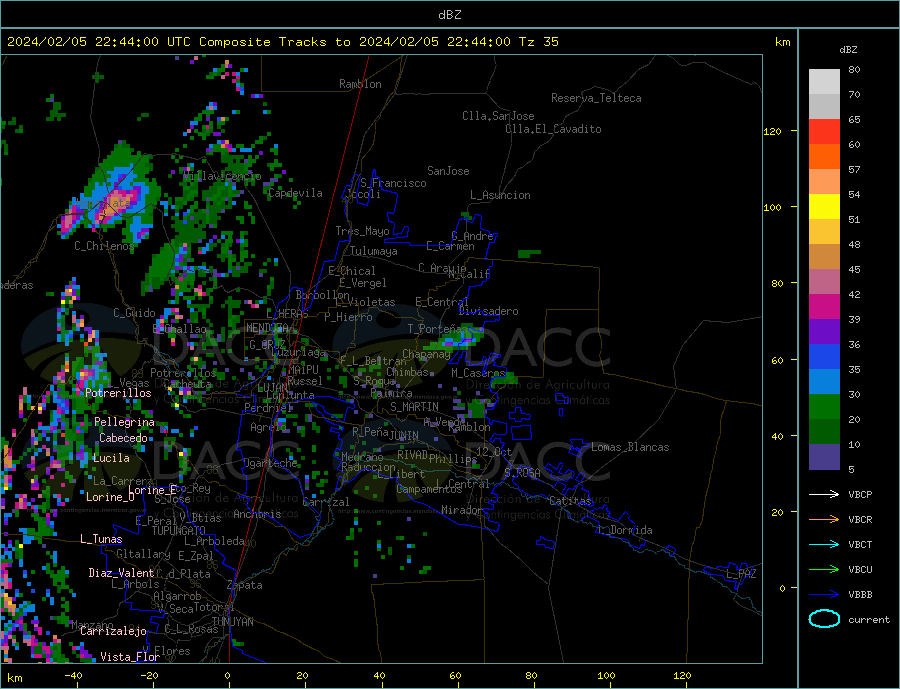Click the Lomas_Blancas label
The width and height of the screenshot is (900, 689).
tap(630, 447)
